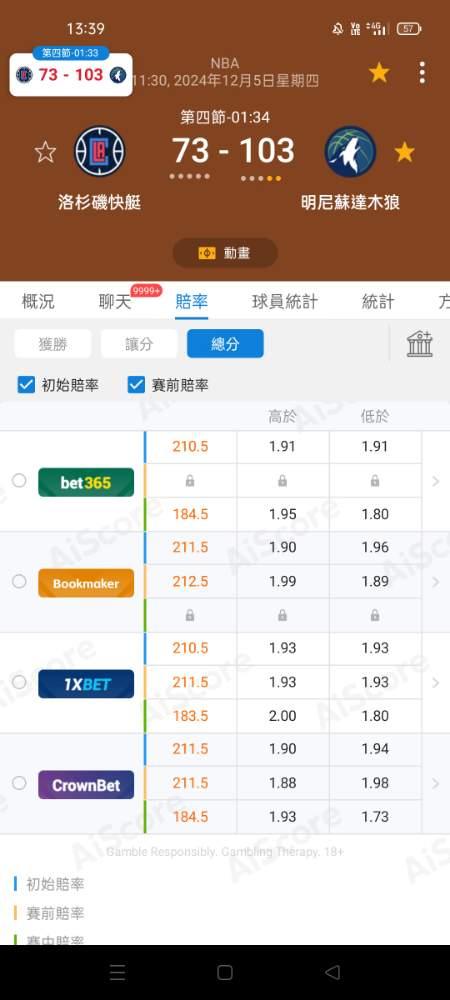This screenshot has width=450, height=1000.
Task: Tap the Android home button
Action: coord(224,973)
